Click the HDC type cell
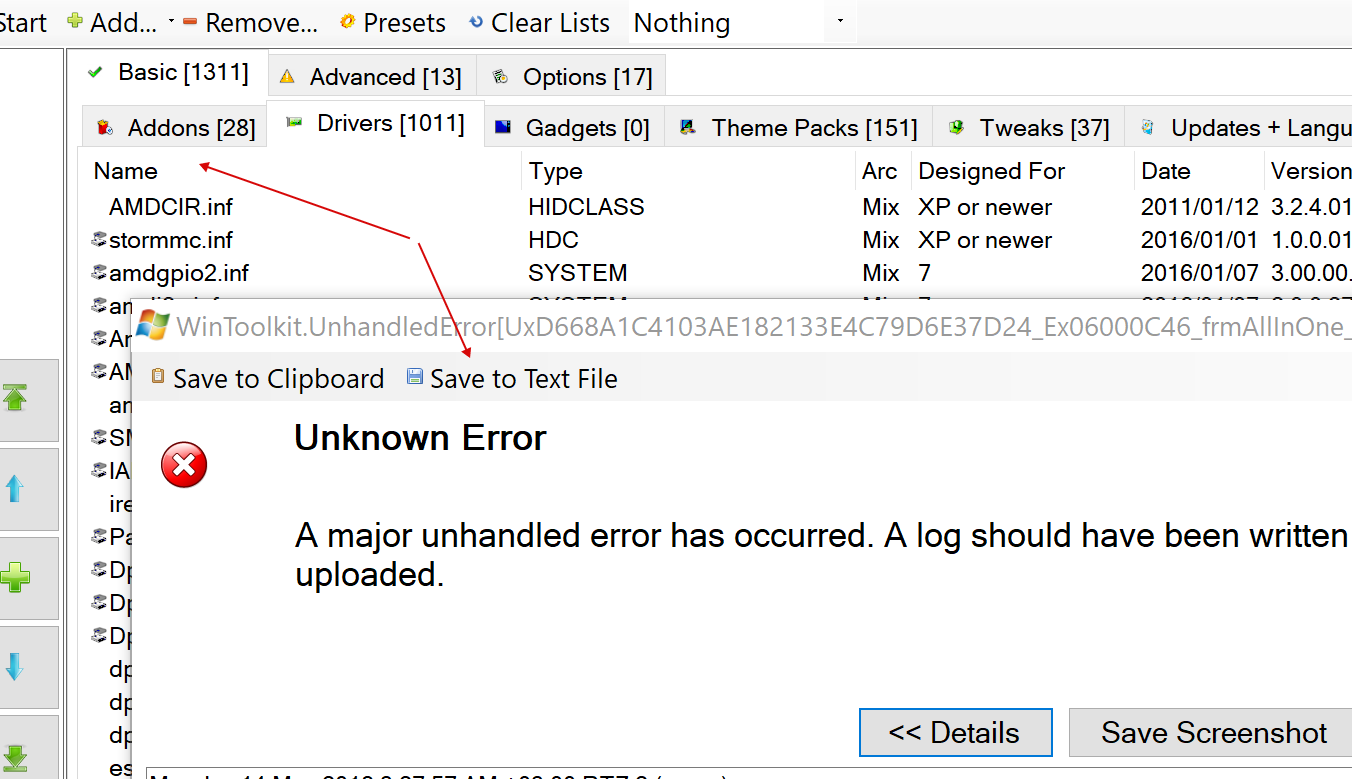The height and width of the screenshot is (779, 1352). point(554,240)
